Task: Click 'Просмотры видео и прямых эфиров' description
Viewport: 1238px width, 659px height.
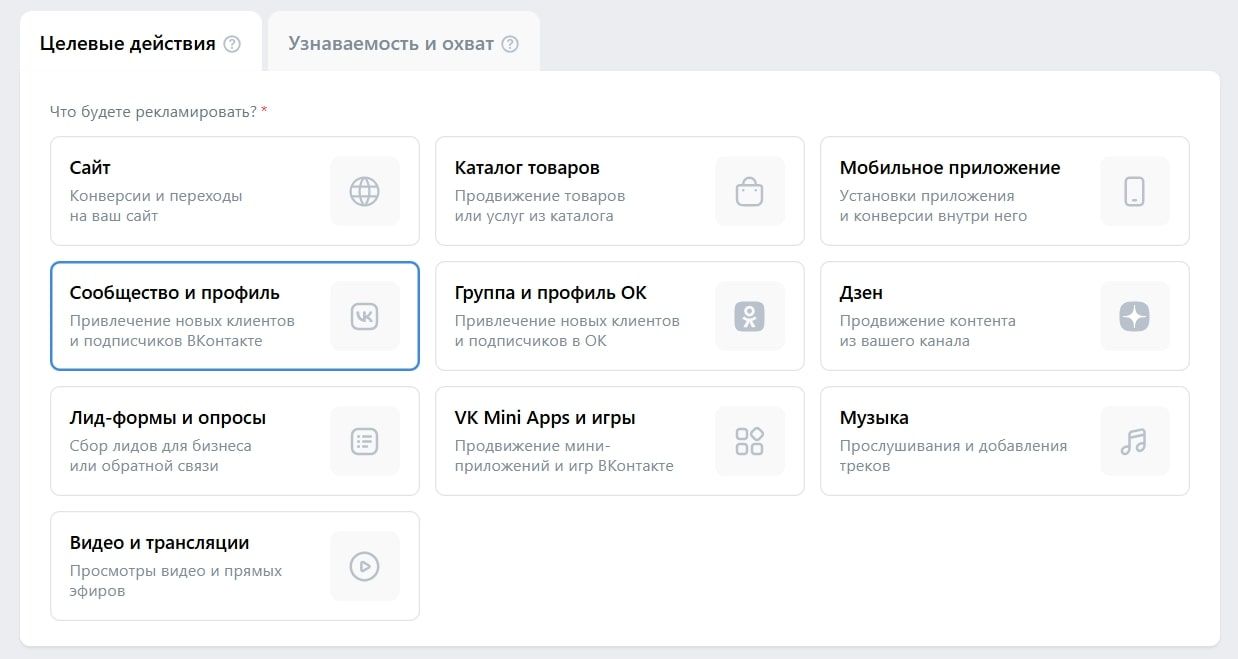Action: 176,581
